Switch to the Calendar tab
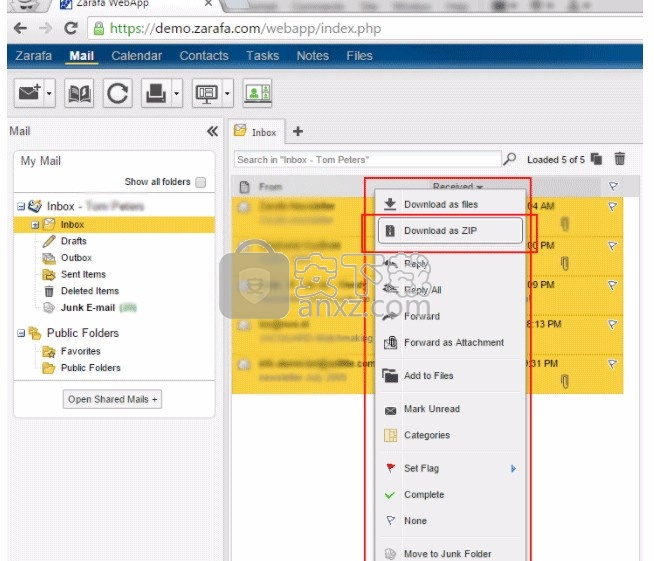The width and height of the screenshot is (654, 561). point(137,56)
